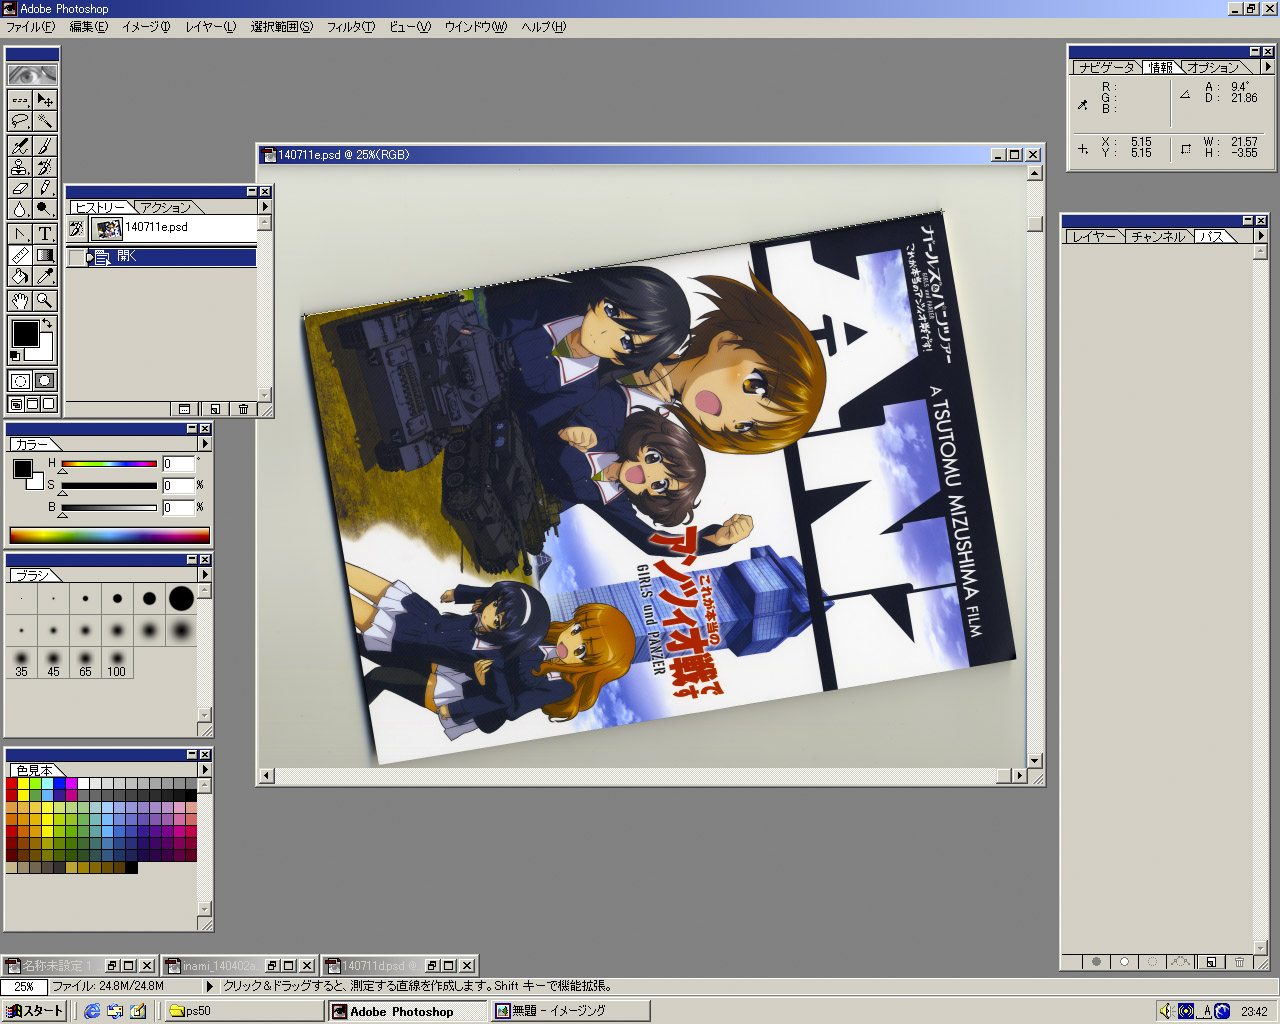The height and width of the screenshot is (1024, 1280).
Task: Toggle history brush source for 開く state
Action: click(76, 257)
